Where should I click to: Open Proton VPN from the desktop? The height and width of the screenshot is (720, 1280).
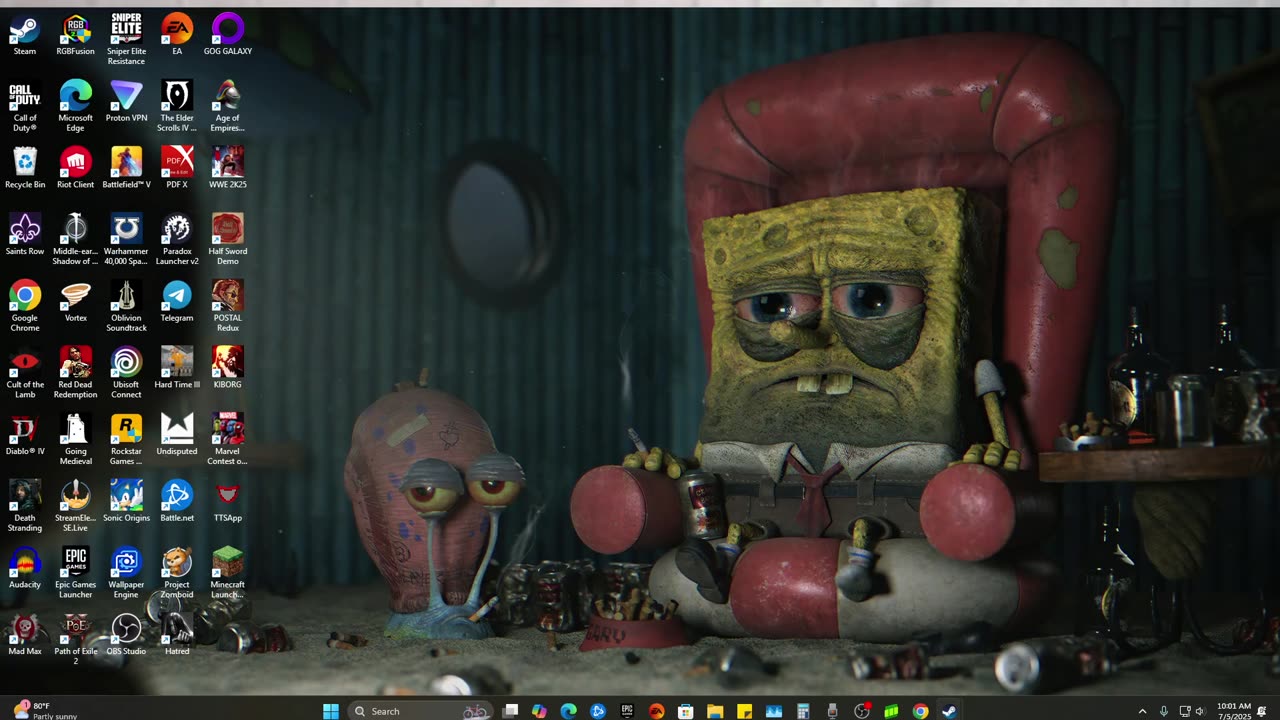click(126, 102)
